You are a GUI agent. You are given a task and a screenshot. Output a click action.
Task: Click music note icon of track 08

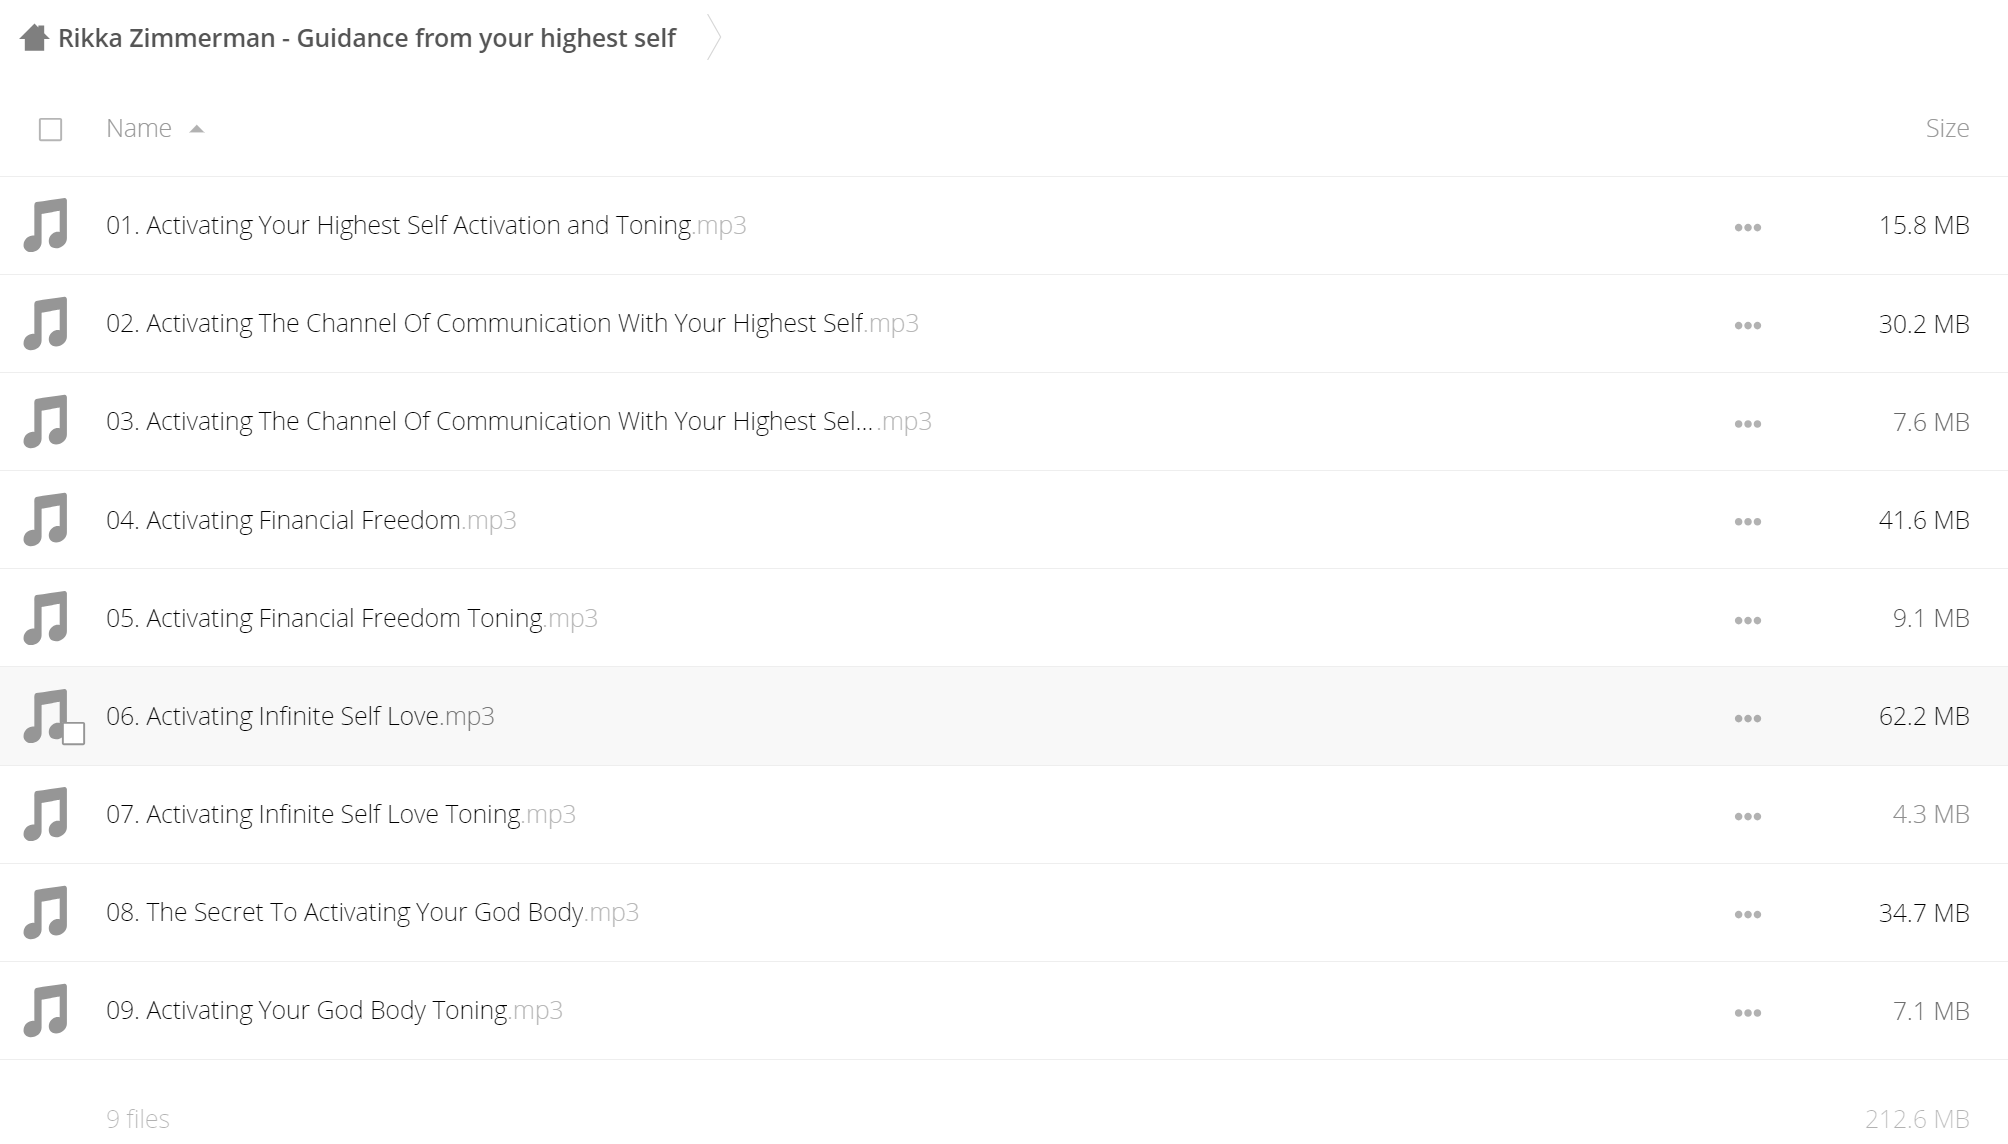[46, 912]
